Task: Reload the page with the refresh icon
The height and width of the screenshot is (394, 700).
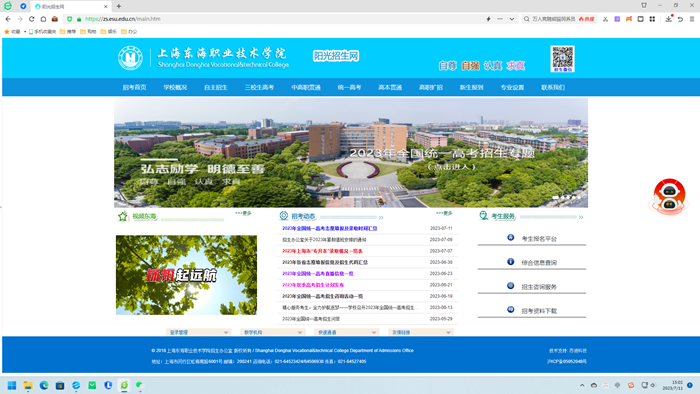Action: (x=31, y=19)
